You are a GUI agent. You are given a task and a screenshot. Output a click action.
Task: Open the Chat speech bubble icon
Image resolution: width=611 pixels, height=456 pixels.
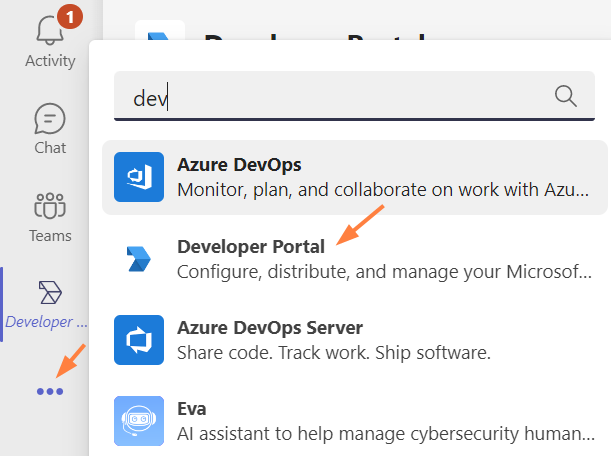tap(50, 119)
